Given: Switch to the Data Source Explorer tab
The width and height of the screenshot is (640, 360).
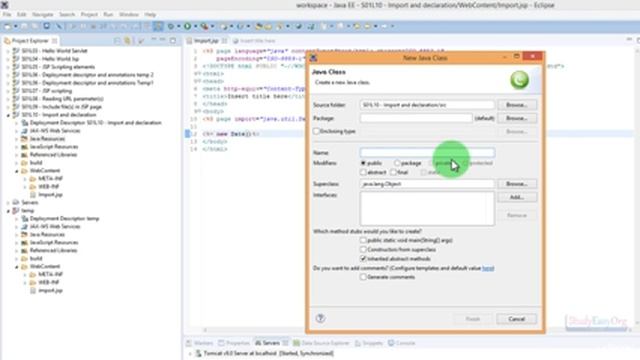Looking at the screenshot, I should click(x=322, y=343).
